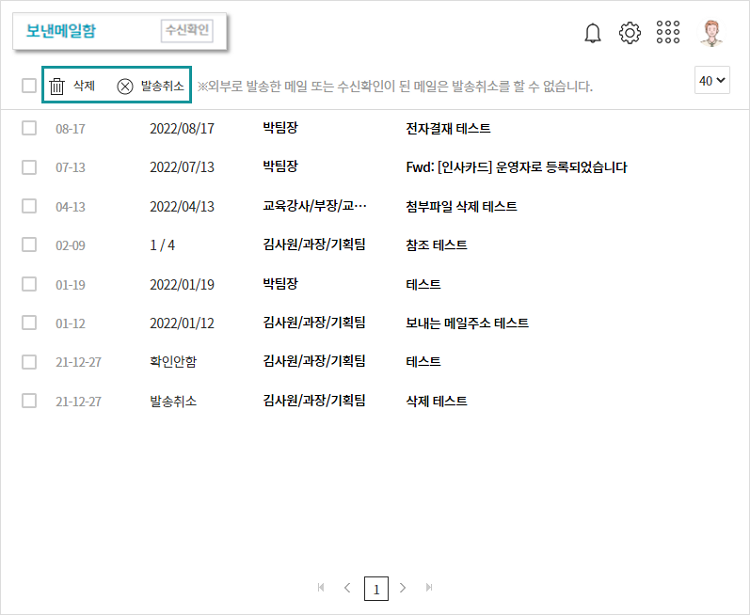Screen dimensions: 750x615
Task: Check the 확인안함 status row checkbox
Action: (x=29, y=362)
